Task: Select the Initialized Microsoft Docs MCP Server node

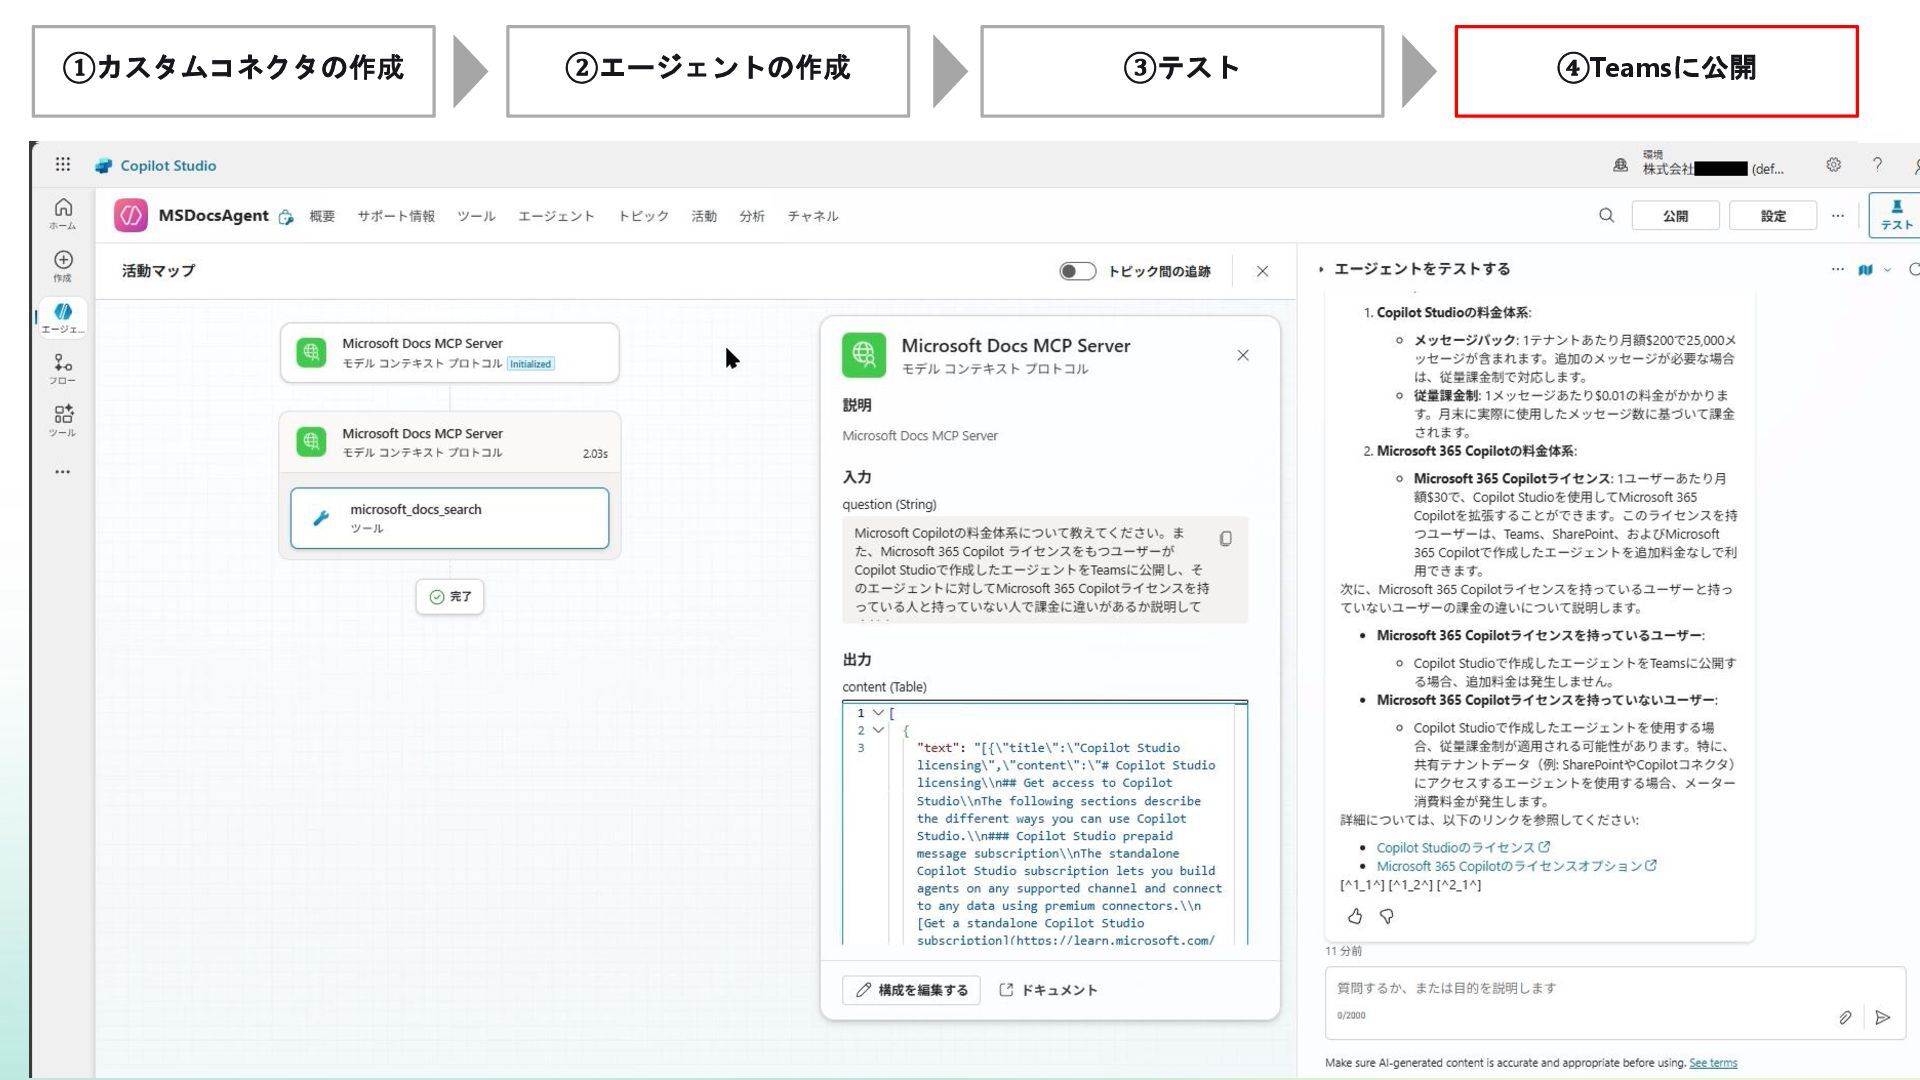Action: 450,353
